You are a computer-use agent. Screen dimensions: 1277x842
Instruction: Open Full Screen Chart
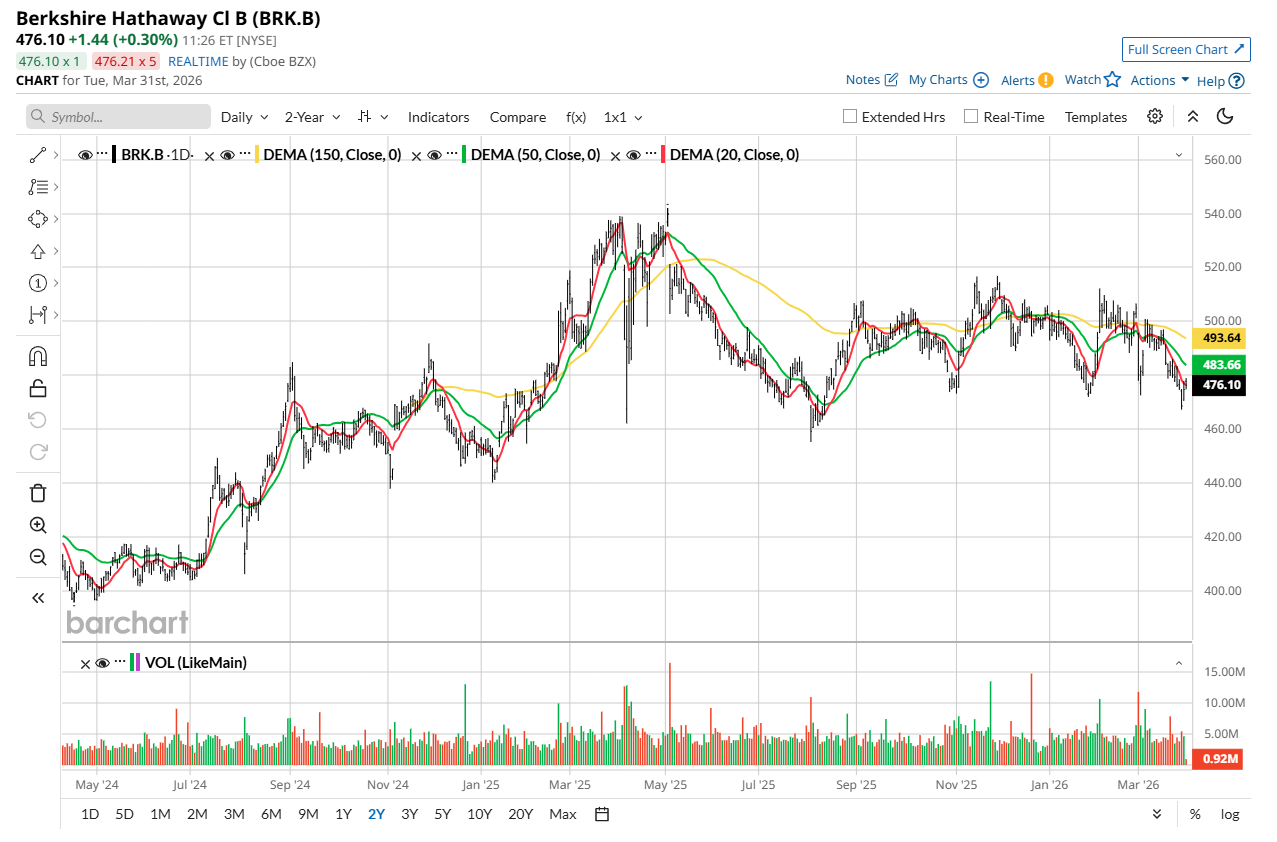coord(1186,49)
